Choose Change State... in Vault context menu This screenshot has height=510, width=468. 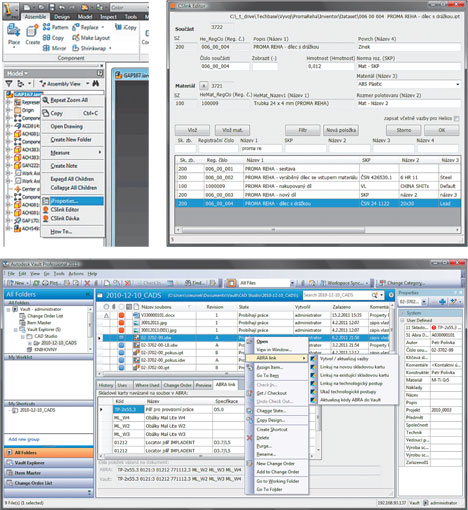pos(277,411)
